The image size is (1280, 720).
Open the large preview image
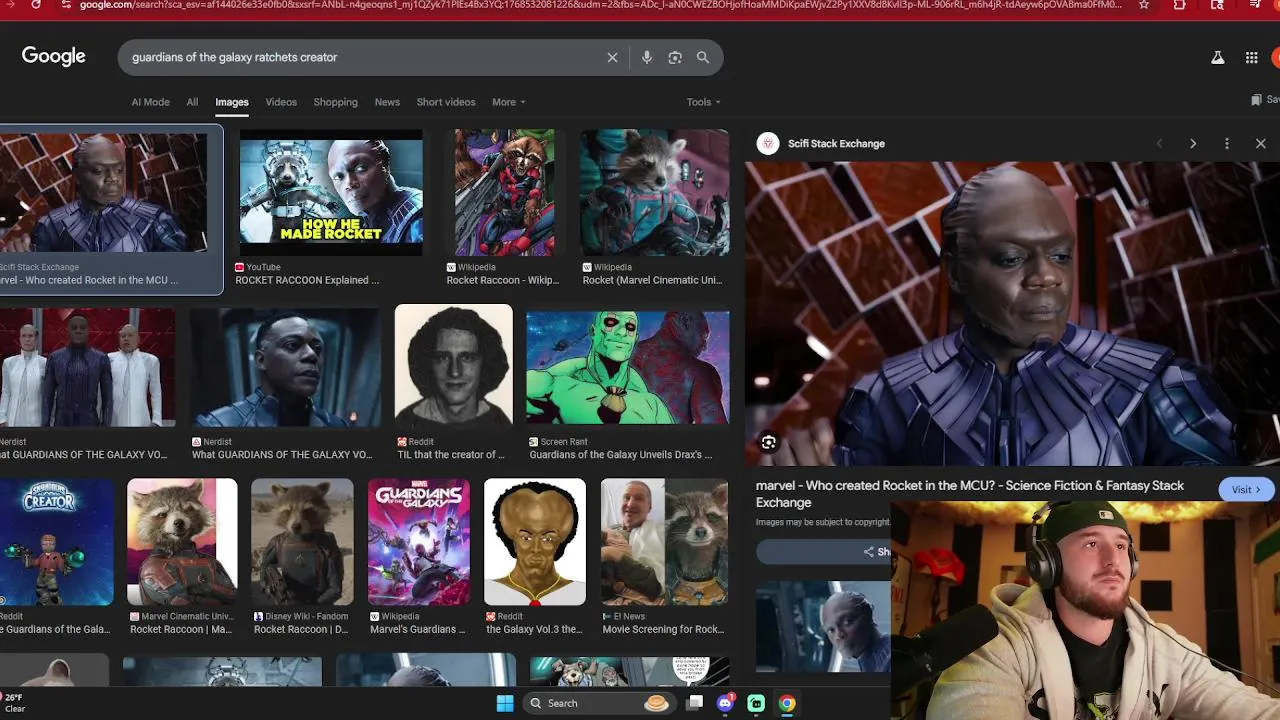[1012, 313]
